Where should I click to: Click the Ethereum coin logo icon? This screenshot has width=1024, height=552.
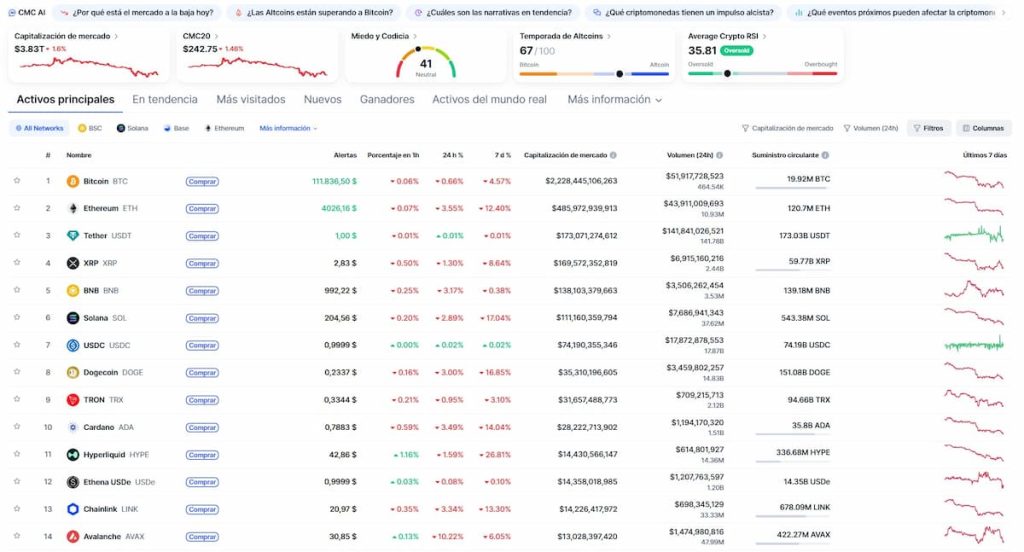[72, 208]
